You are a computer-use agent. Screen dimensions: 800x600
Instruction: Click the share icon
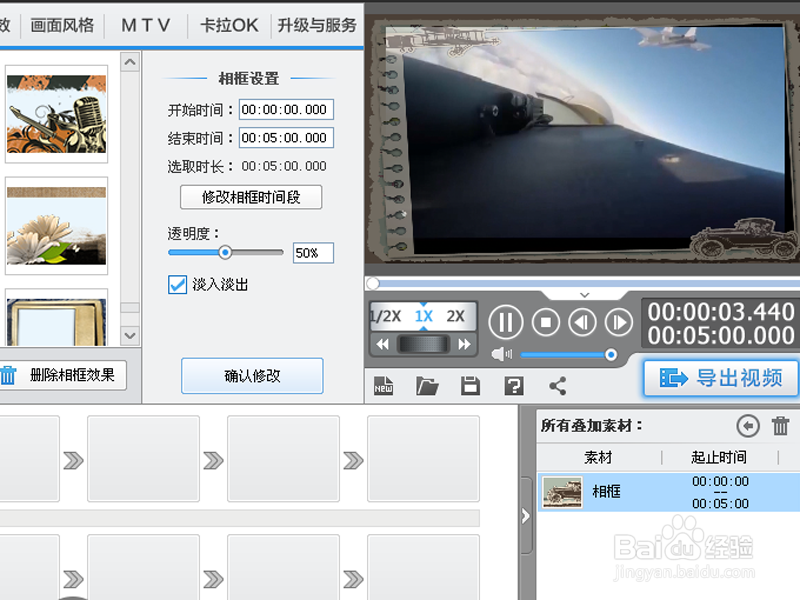point(558,386)
